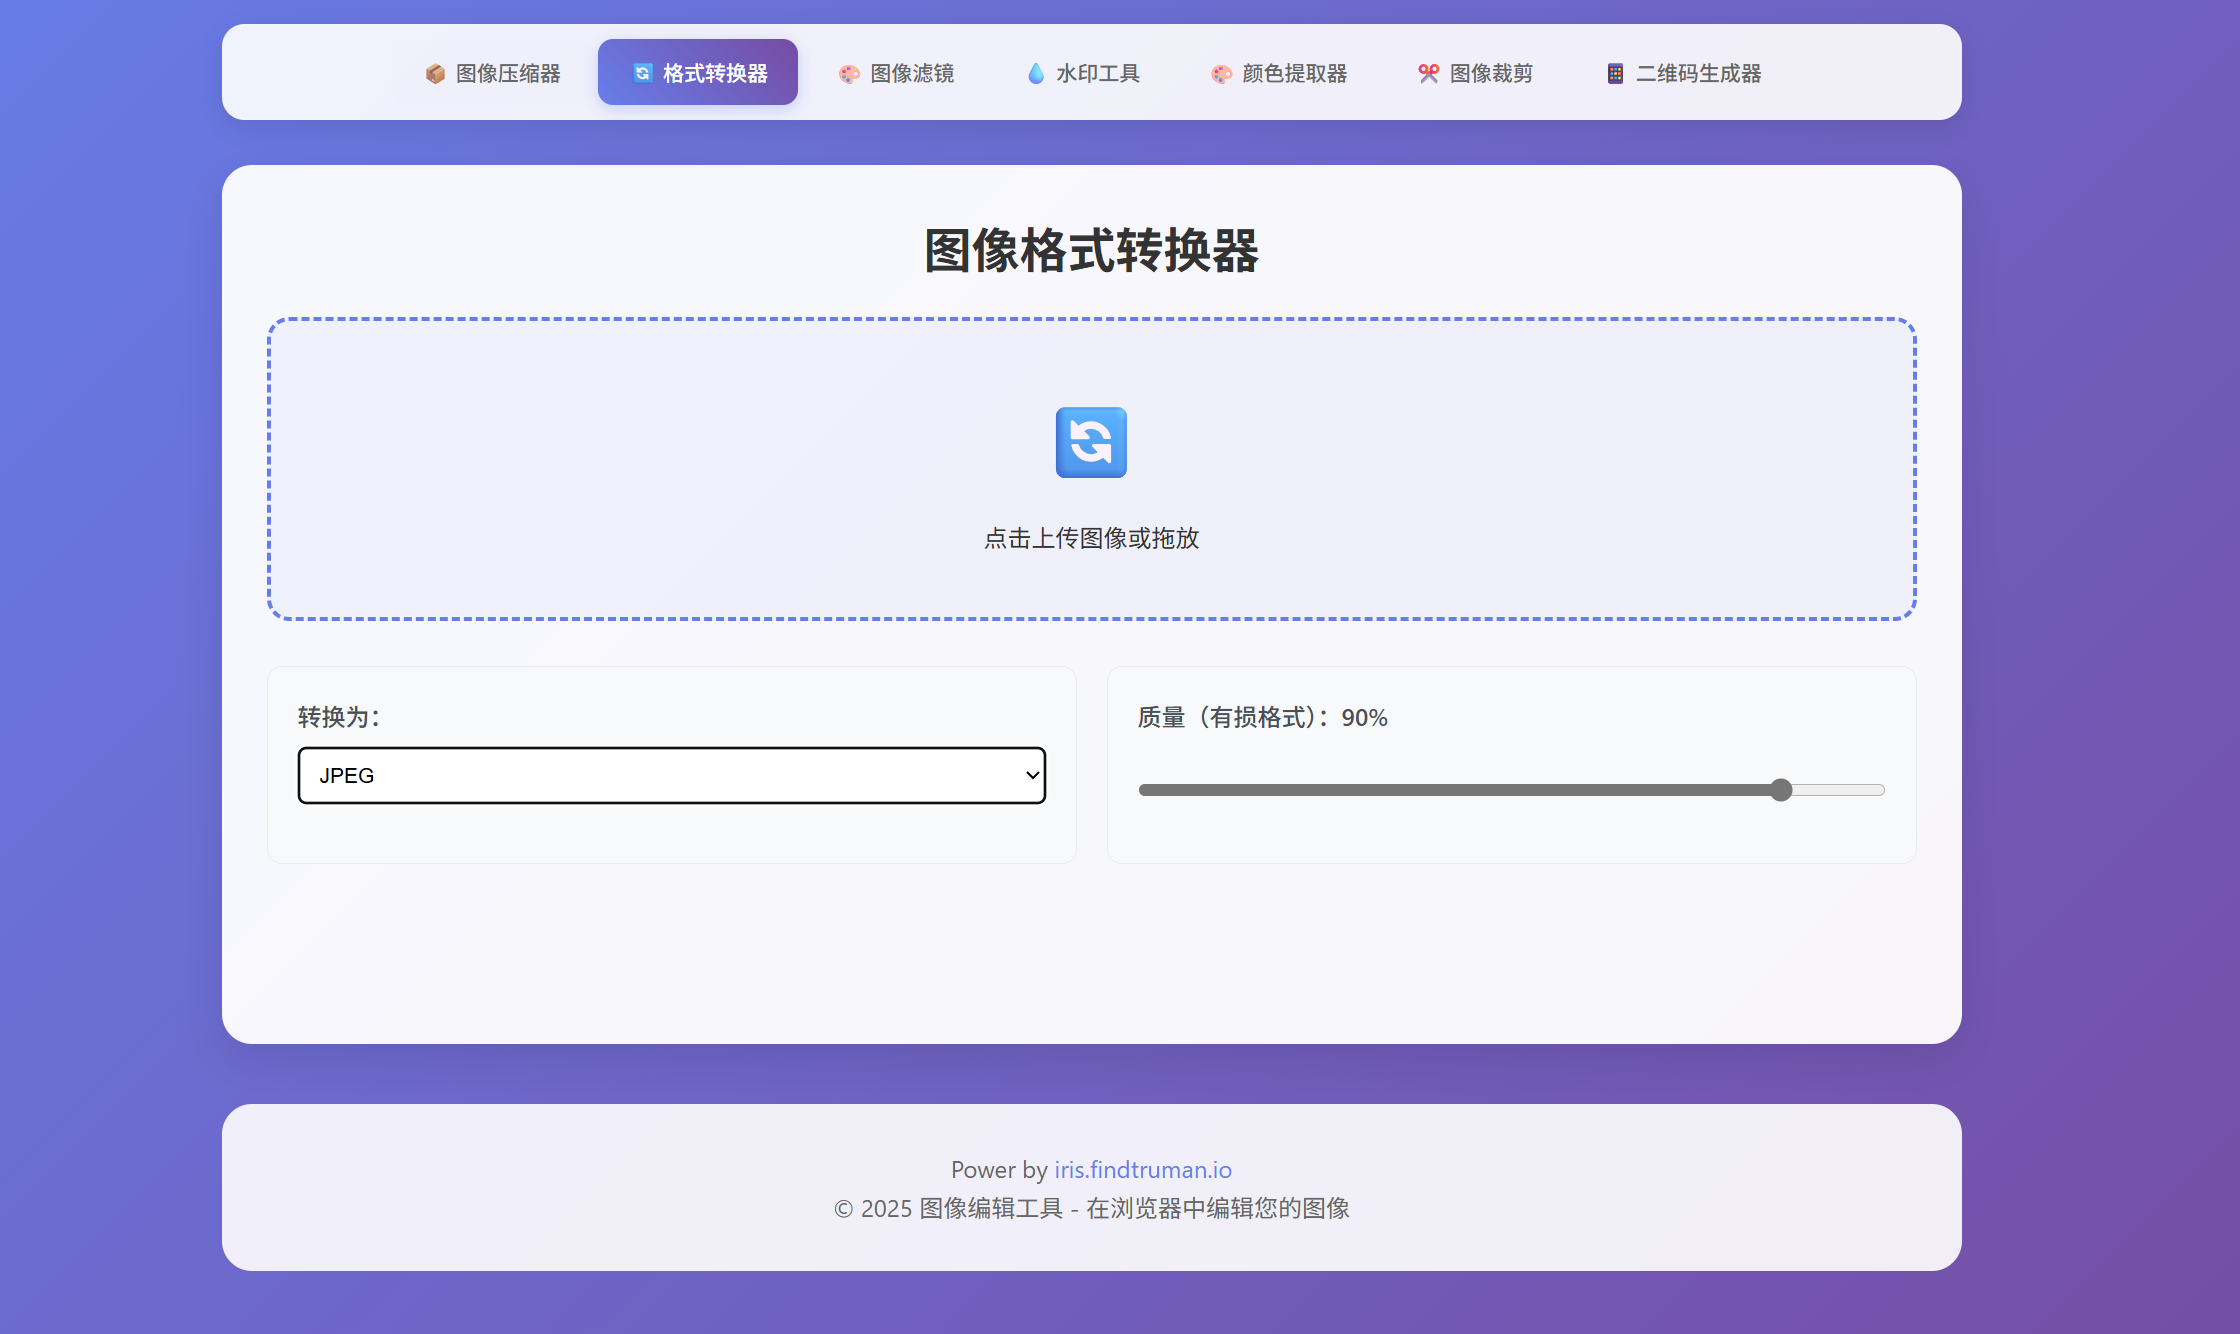
Task: Switch to the 图像压缩器 tab
Action: 508,73
